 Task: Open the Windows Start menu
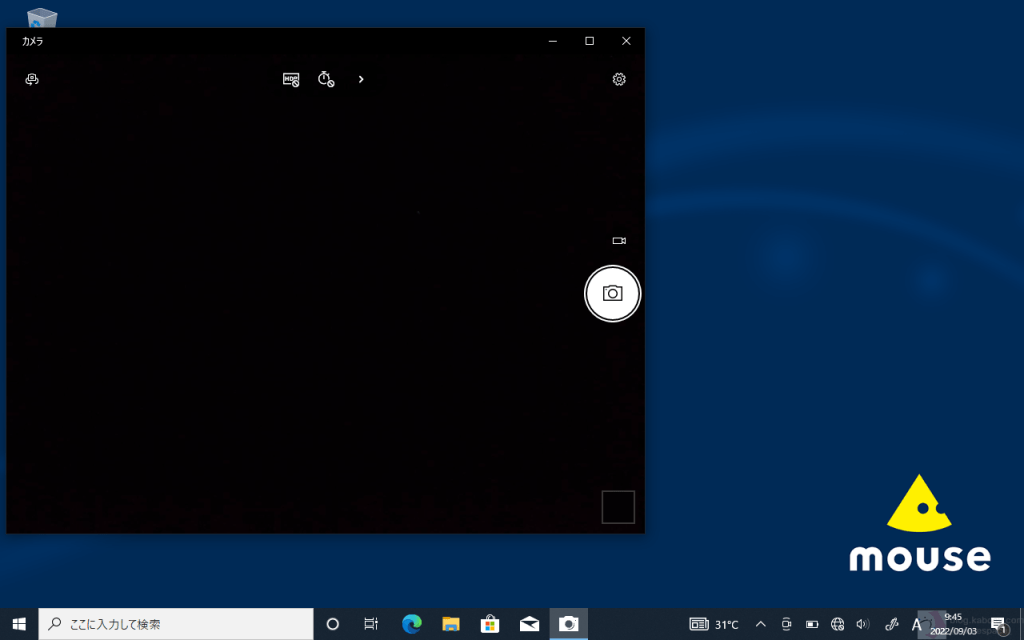tap(19, 624)
